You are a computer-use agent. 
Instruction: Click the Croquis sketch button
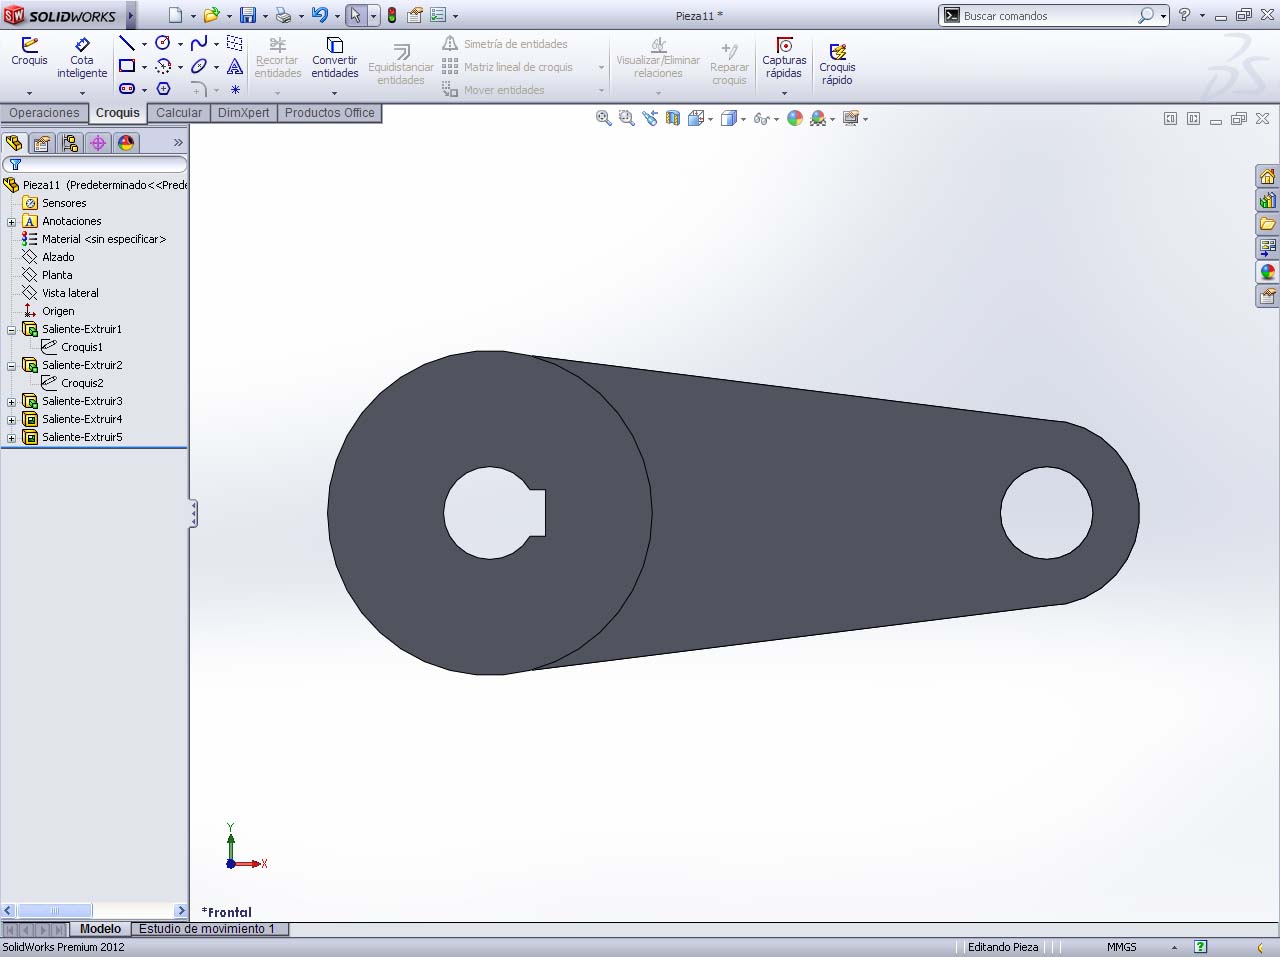pos(29,52)
